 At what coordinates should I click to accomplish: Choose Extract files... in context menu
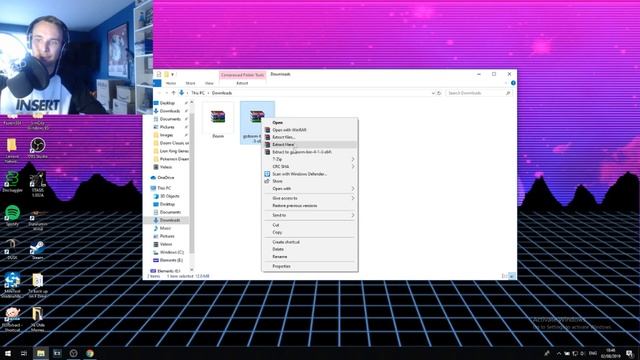coord(310,137)
